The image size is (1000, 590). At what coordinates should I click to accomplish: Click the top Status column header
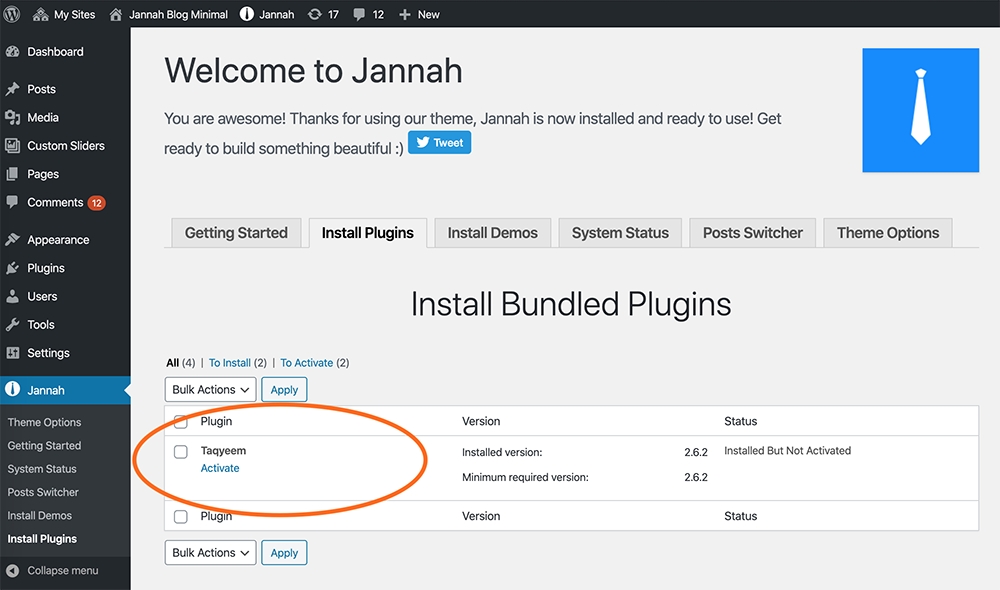pos(740,422)
